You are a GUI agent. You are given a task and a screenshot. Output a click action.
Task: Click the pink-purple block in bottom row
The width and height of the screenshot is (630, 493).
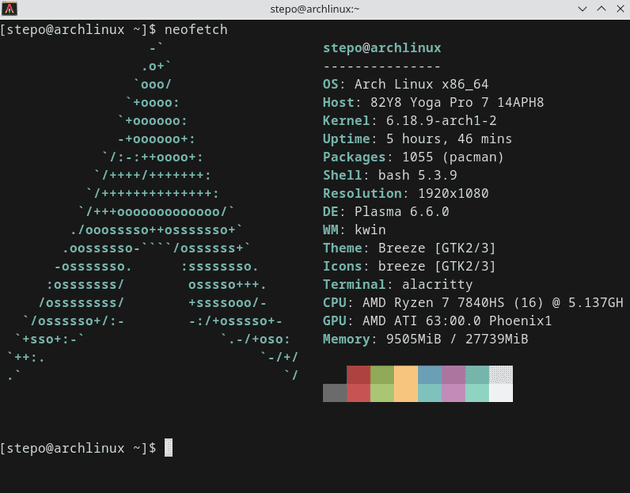(x=453, y=393)
